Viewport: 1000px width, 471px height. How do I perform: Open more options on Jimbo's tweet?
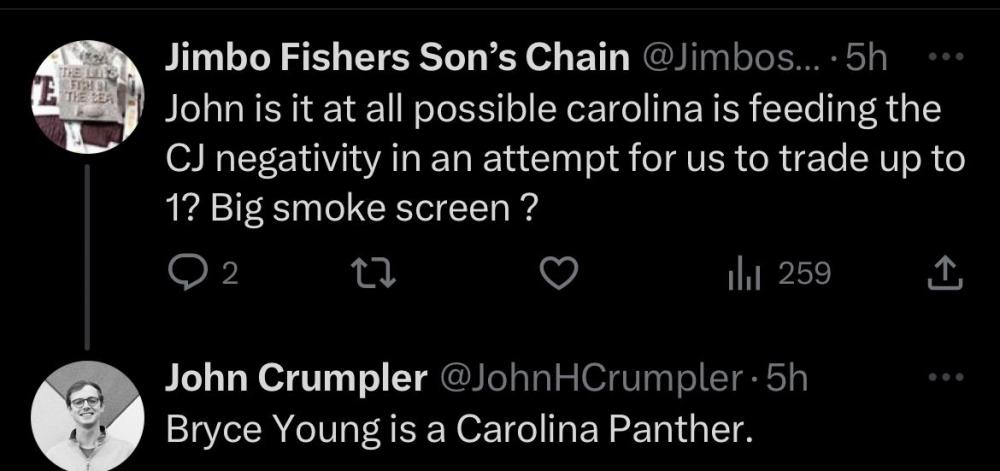[x=945, y=57]
